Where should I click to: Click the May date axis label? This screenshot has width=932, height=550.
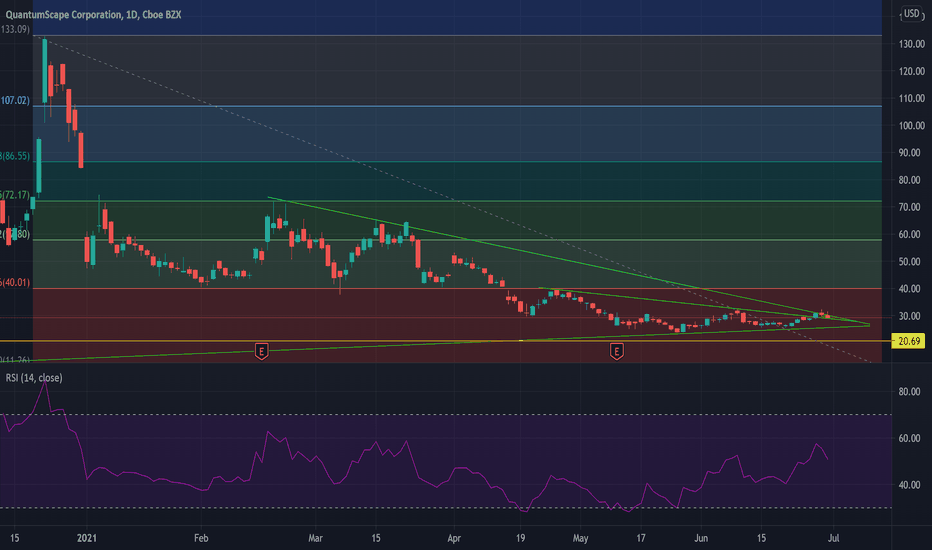tap(580, 538)
